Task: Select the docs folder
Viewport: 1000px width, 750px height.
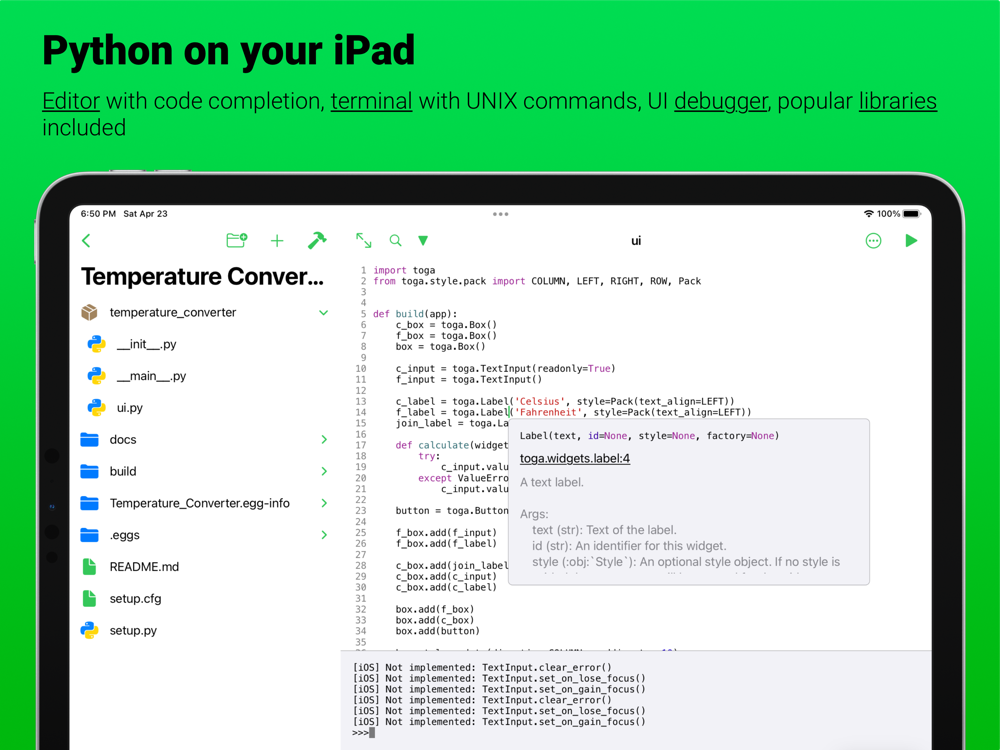Action: pos(122,439)
